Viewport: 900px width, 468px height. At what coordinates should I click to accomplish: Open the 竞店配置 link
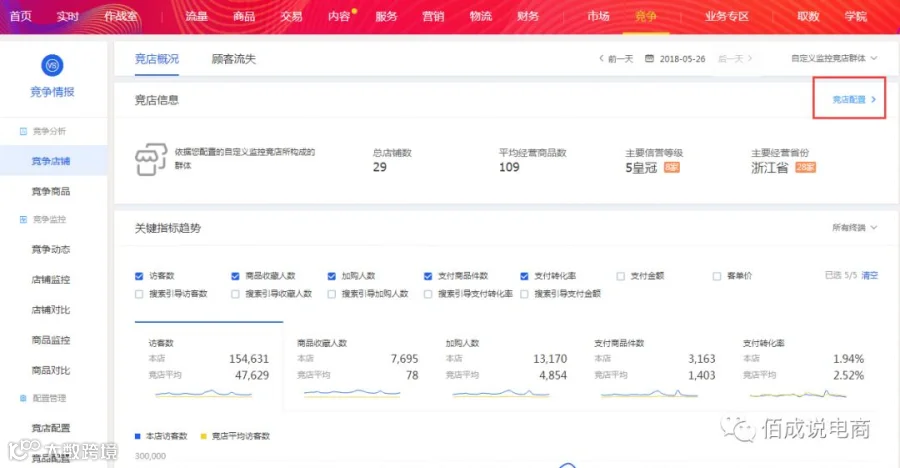854,99
